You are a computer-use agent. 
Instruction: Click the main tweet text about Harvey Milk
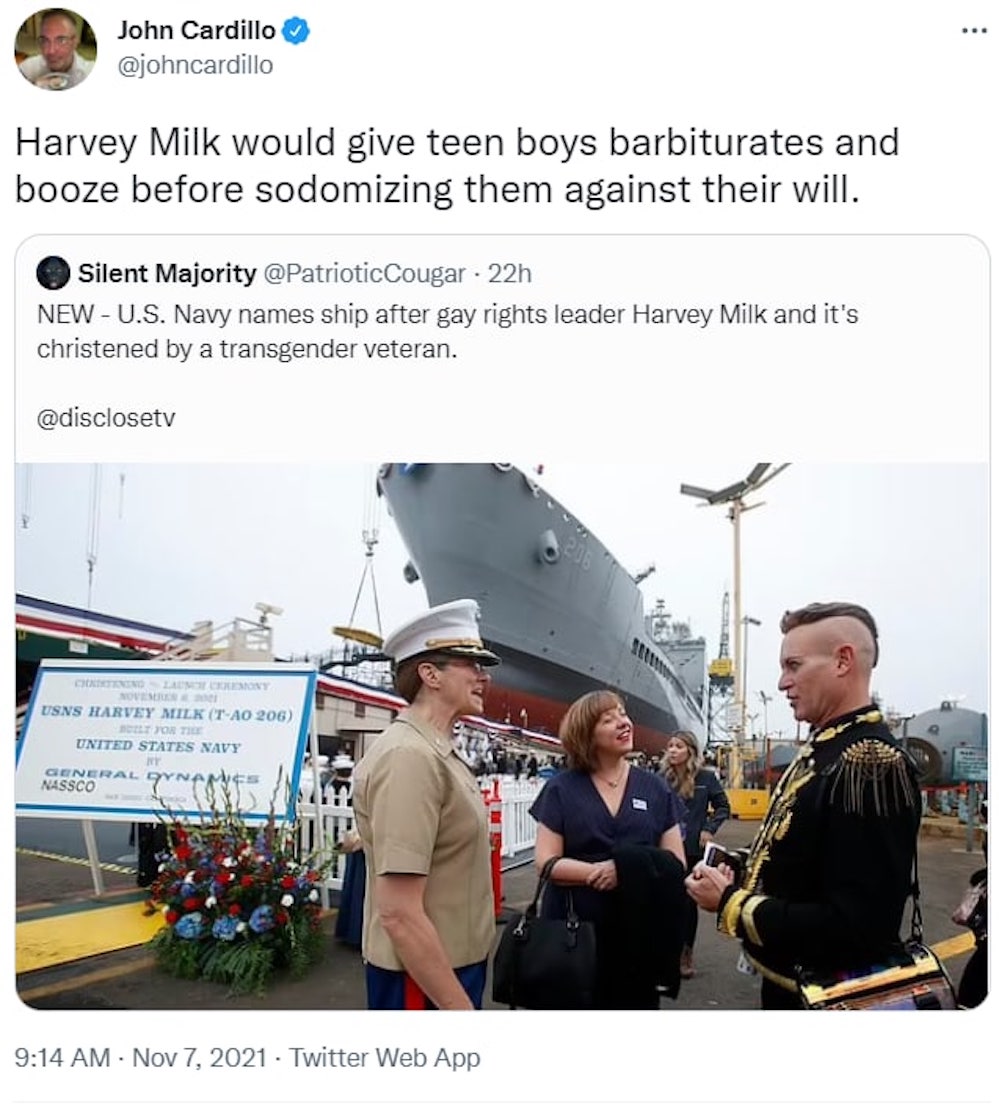[x=457, y=165]
